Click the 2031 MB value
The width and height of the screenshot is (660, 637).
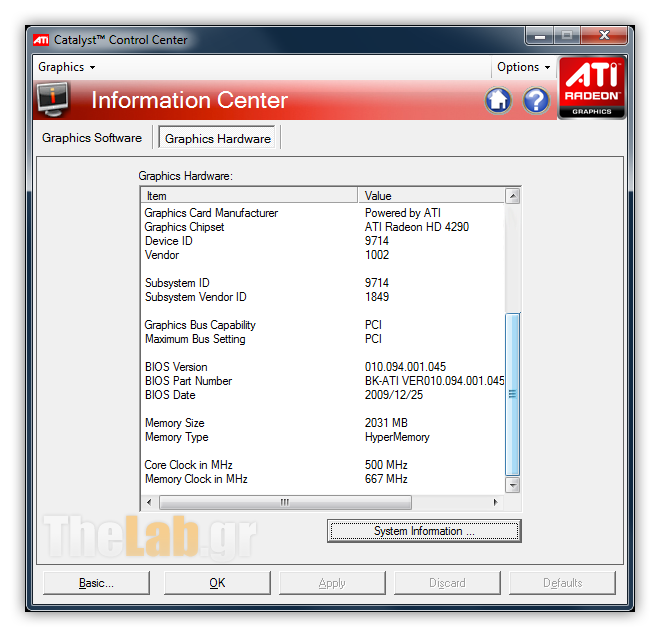pos(386,423)
